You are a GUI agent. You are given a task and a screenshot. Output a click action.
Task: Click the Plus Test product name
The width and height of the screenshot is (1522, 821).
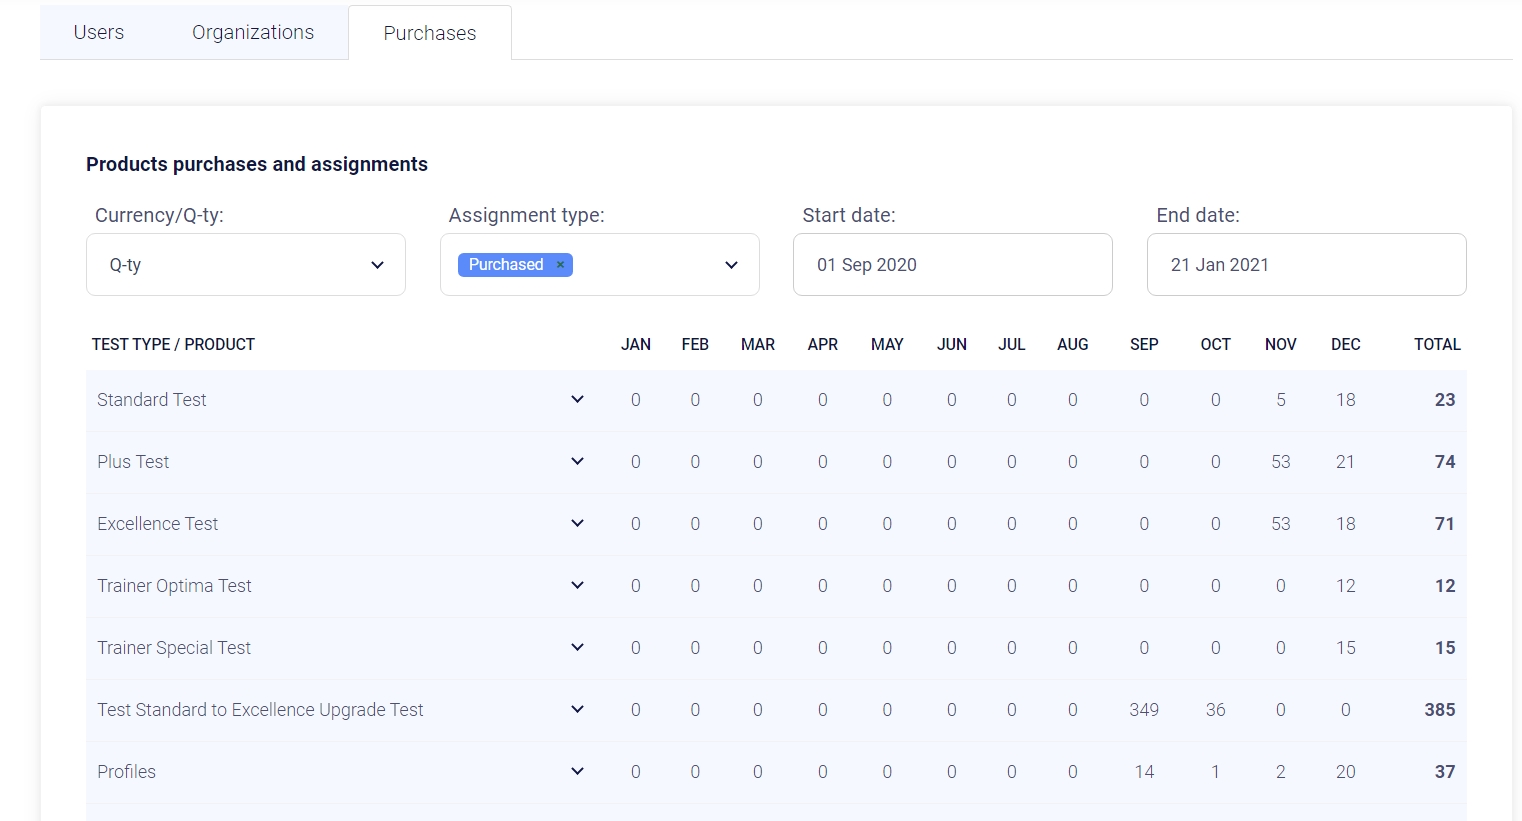(x=133, y=462)
